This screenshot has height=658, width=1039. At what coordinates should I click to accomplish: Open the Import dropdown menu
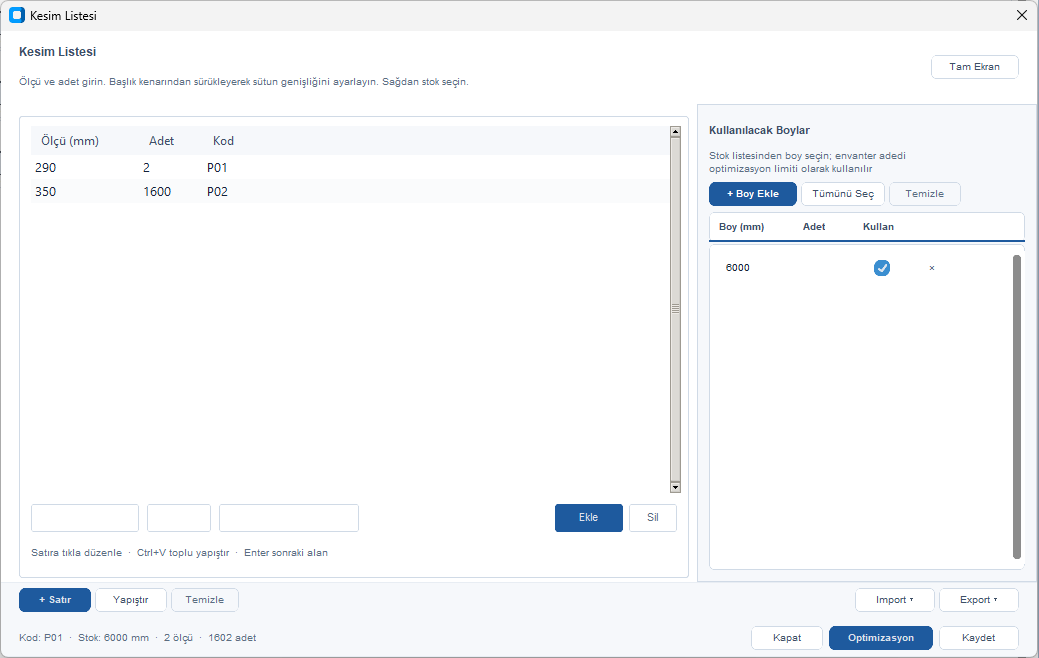click(x=895, y=600)
